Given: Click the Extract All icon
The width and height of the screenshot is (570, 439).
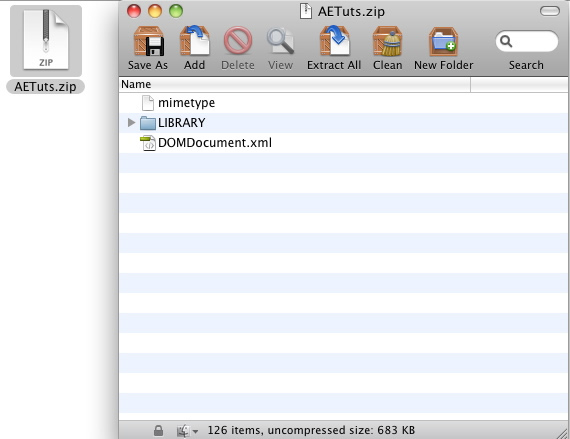Looking at the screenshot, I should point(334,40).
